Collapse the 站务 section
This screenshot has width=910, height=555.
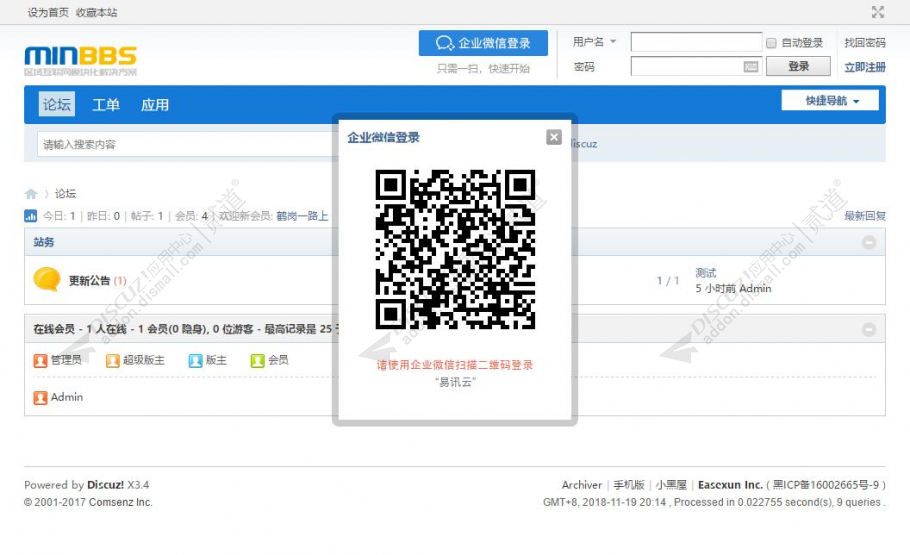(868, 242)
